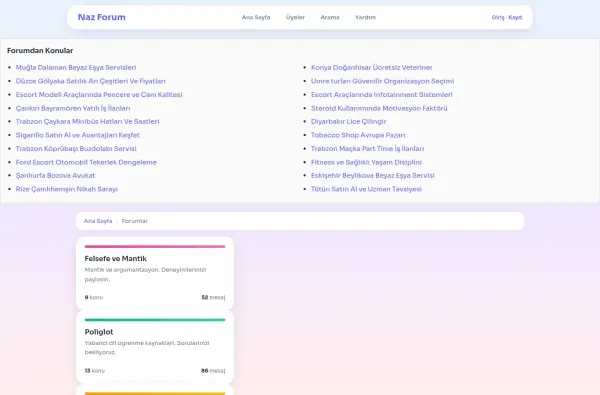
Task: Open Escort Modeli Pencere ve Cam Kalitesi topic
Action: (x=99, y=95)
